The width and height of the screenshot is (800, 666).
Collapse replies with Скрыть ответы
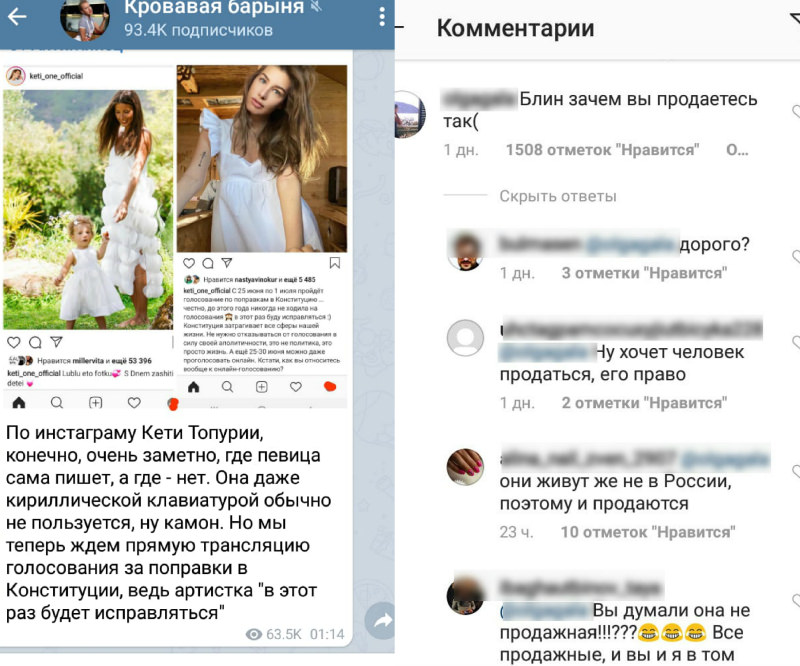pyautogui.click(x=558, y=196)
